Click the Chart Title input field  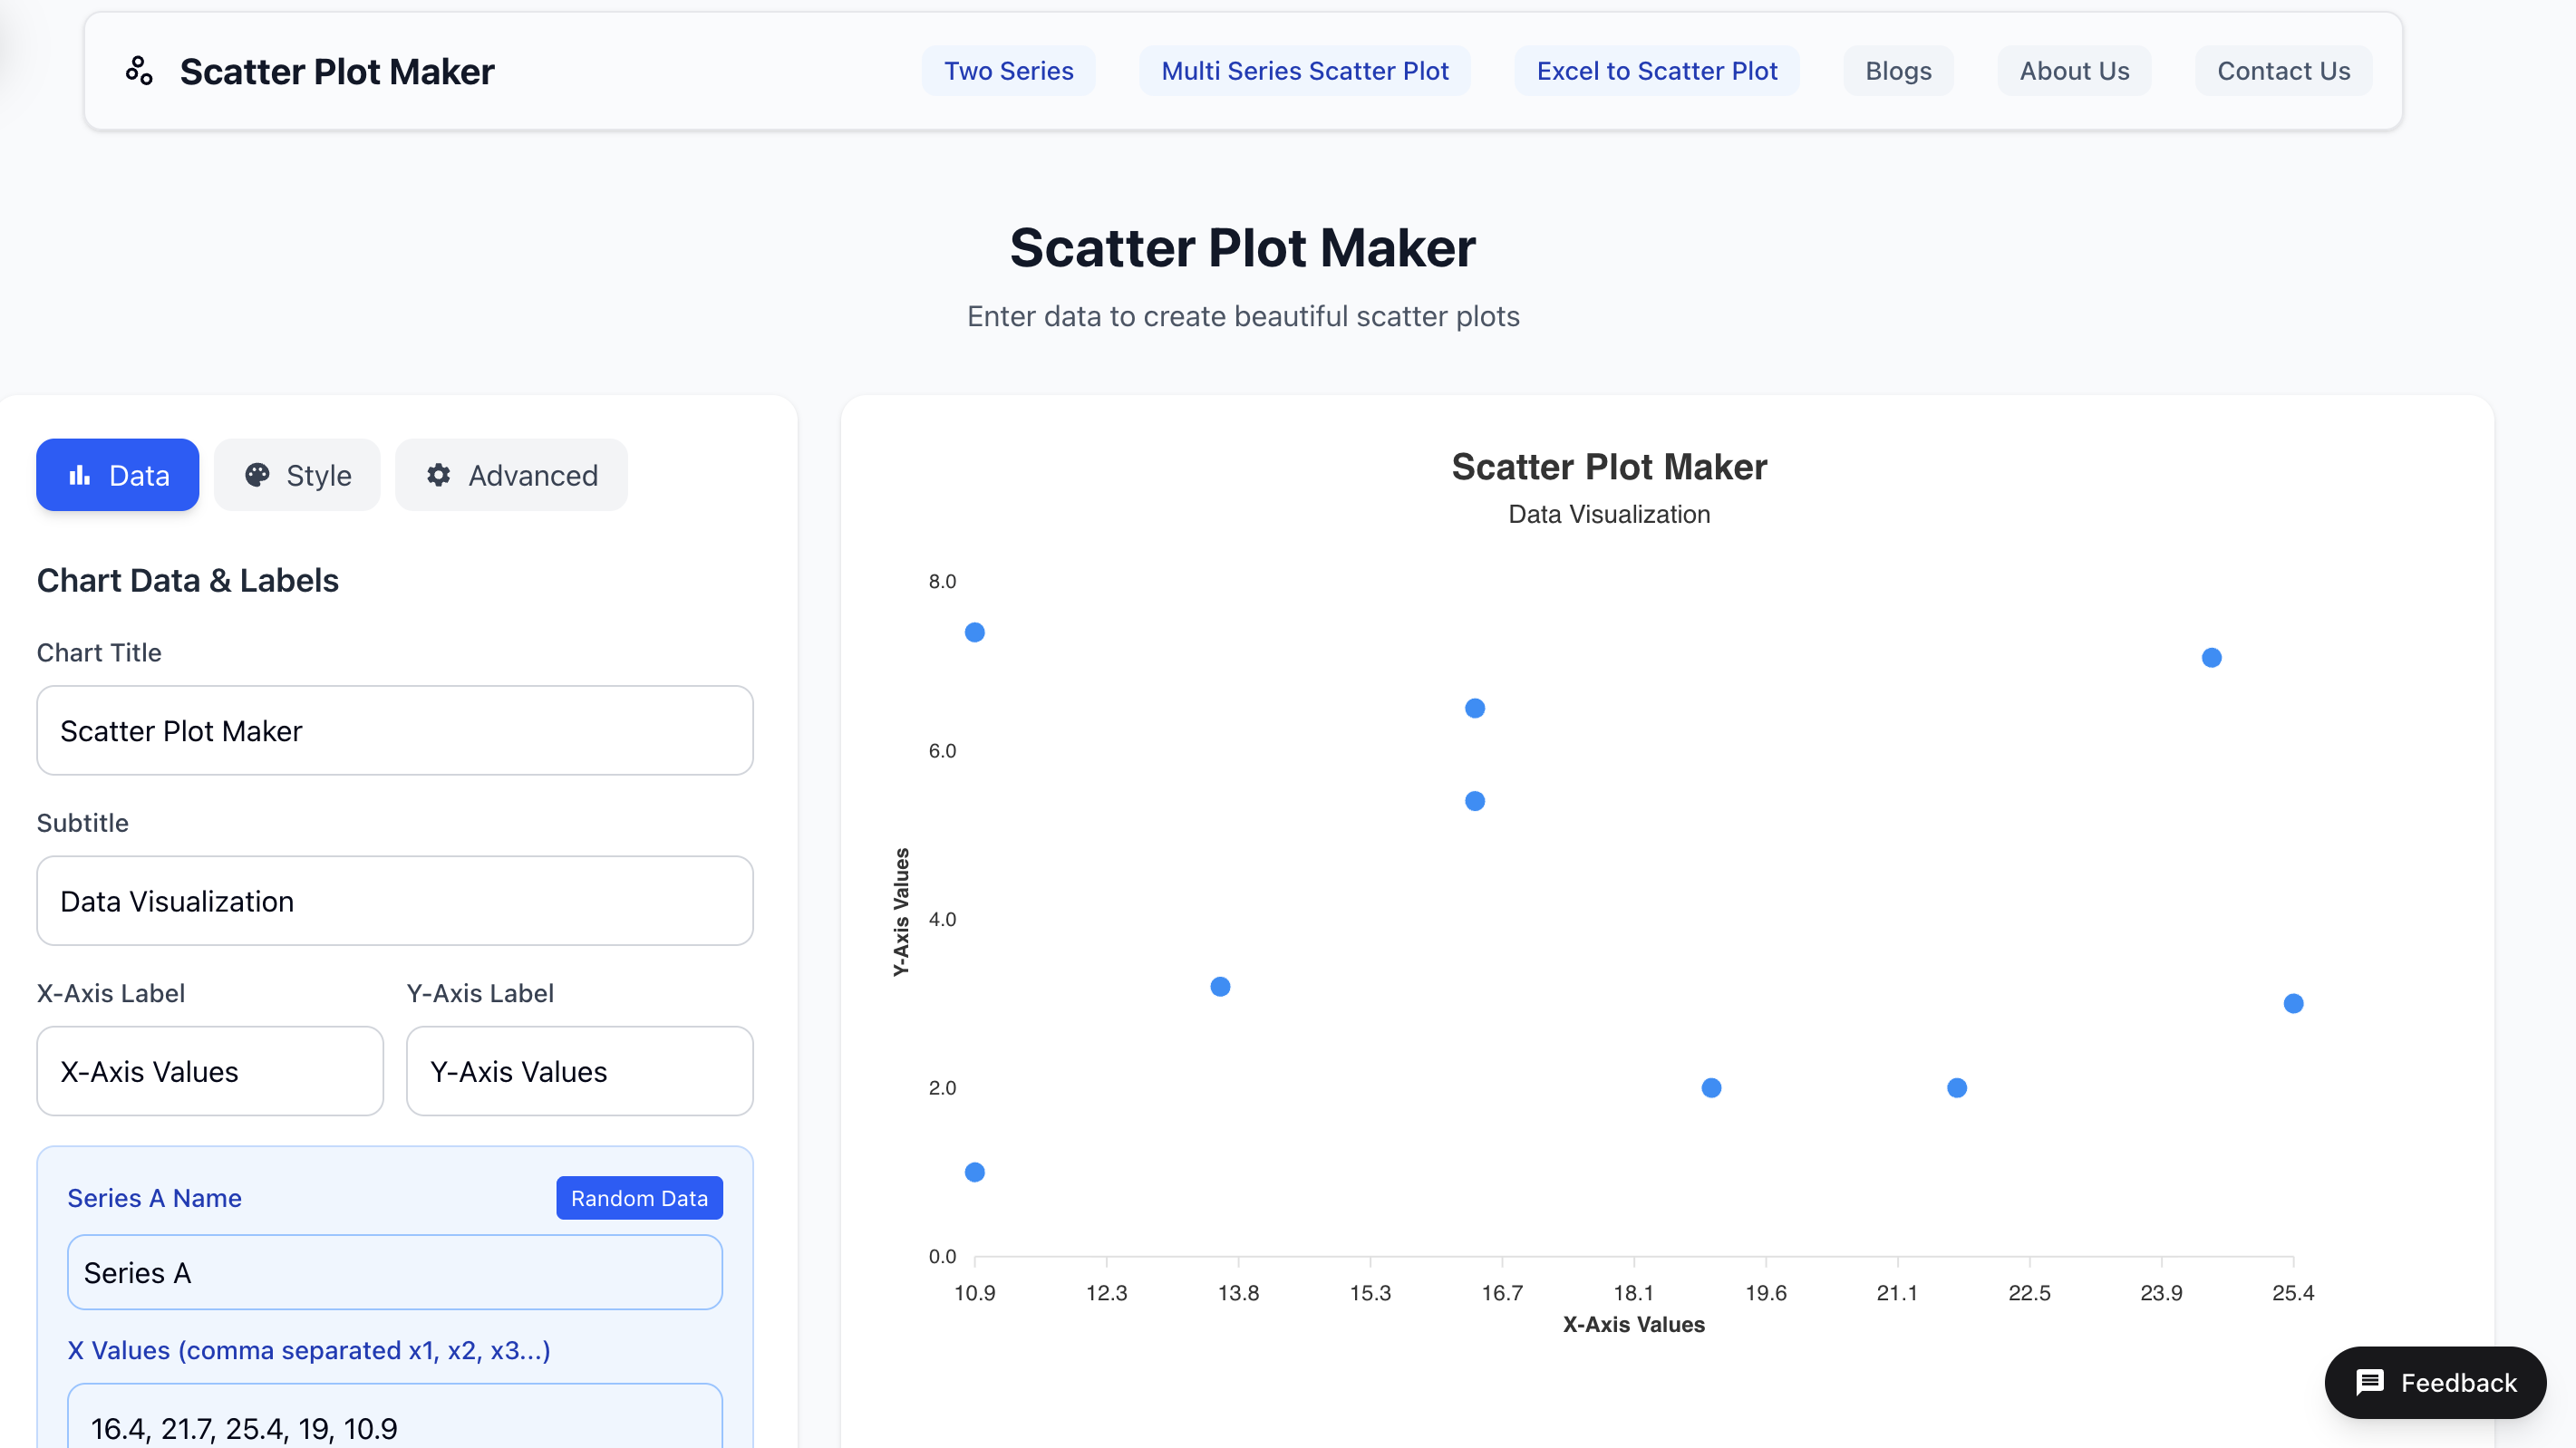[394, 730]
